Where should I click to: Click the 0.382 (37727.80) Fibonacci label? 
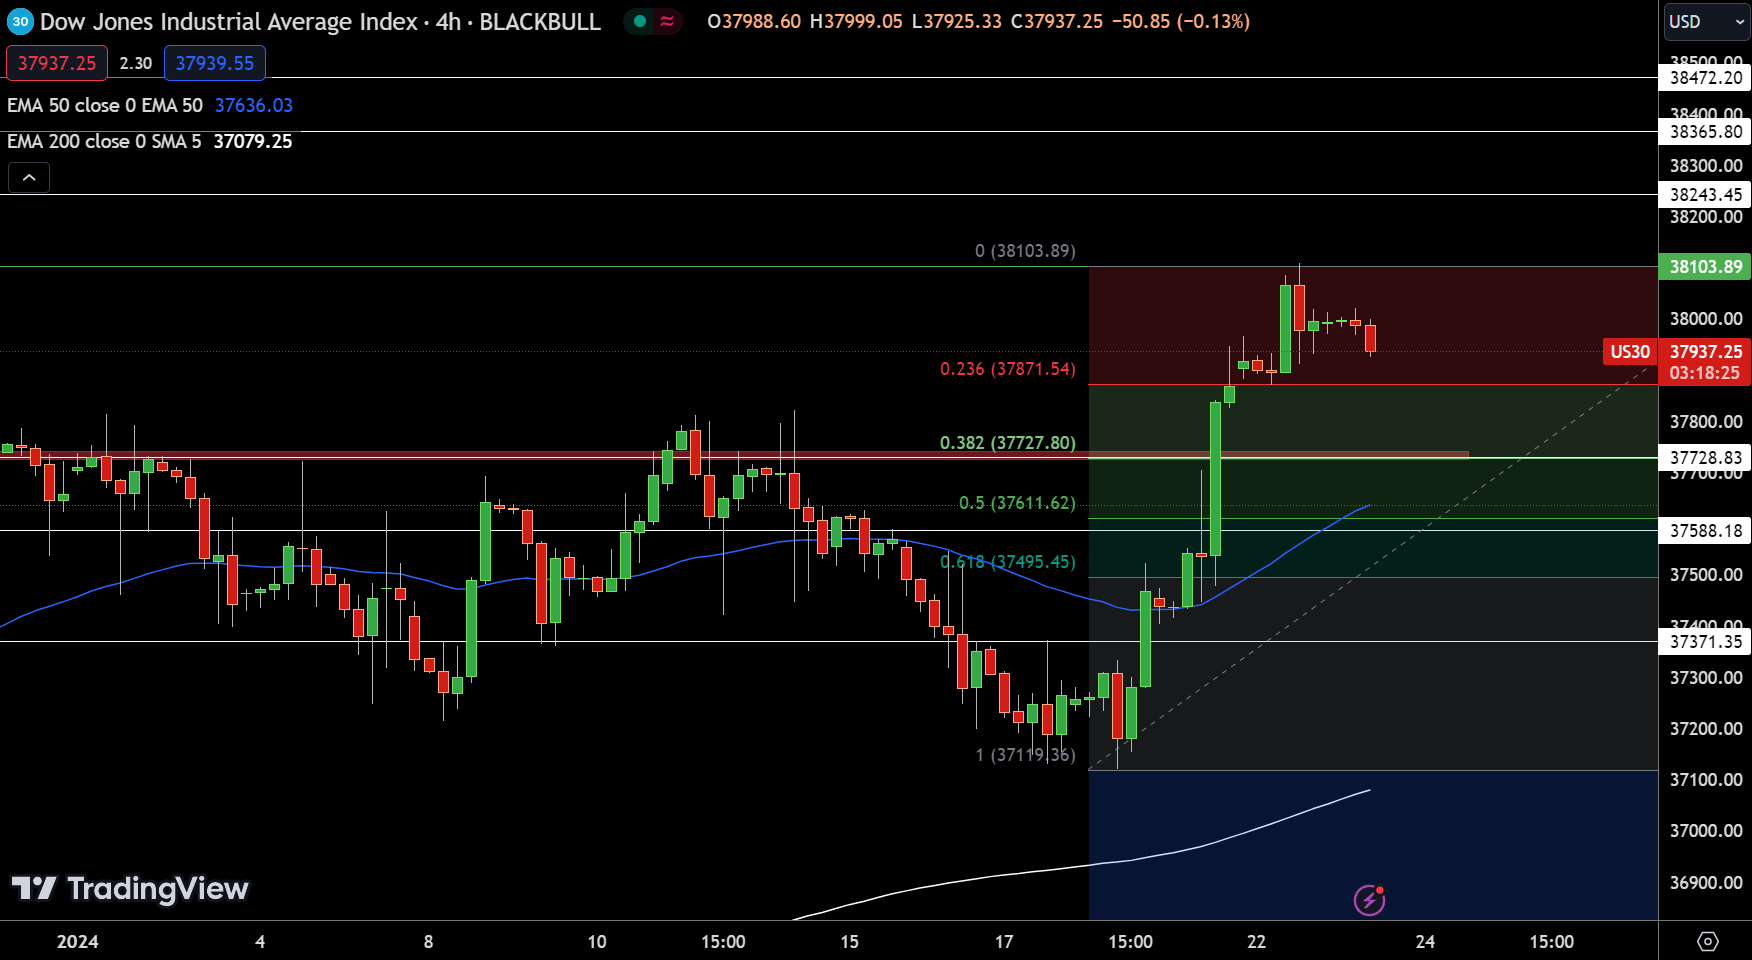tap(1008, 443)
